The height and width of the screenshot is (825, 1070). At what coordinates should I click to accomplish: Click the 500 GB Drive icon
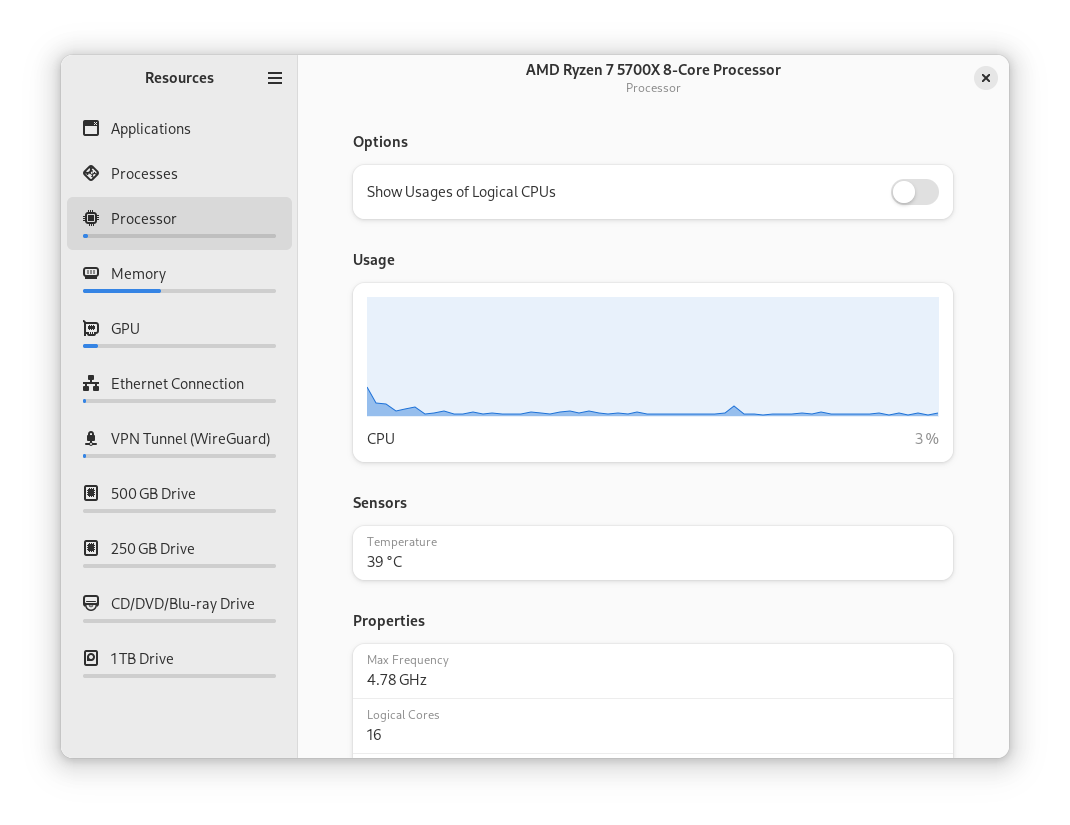pyautogui.click(x=91, y=493)
